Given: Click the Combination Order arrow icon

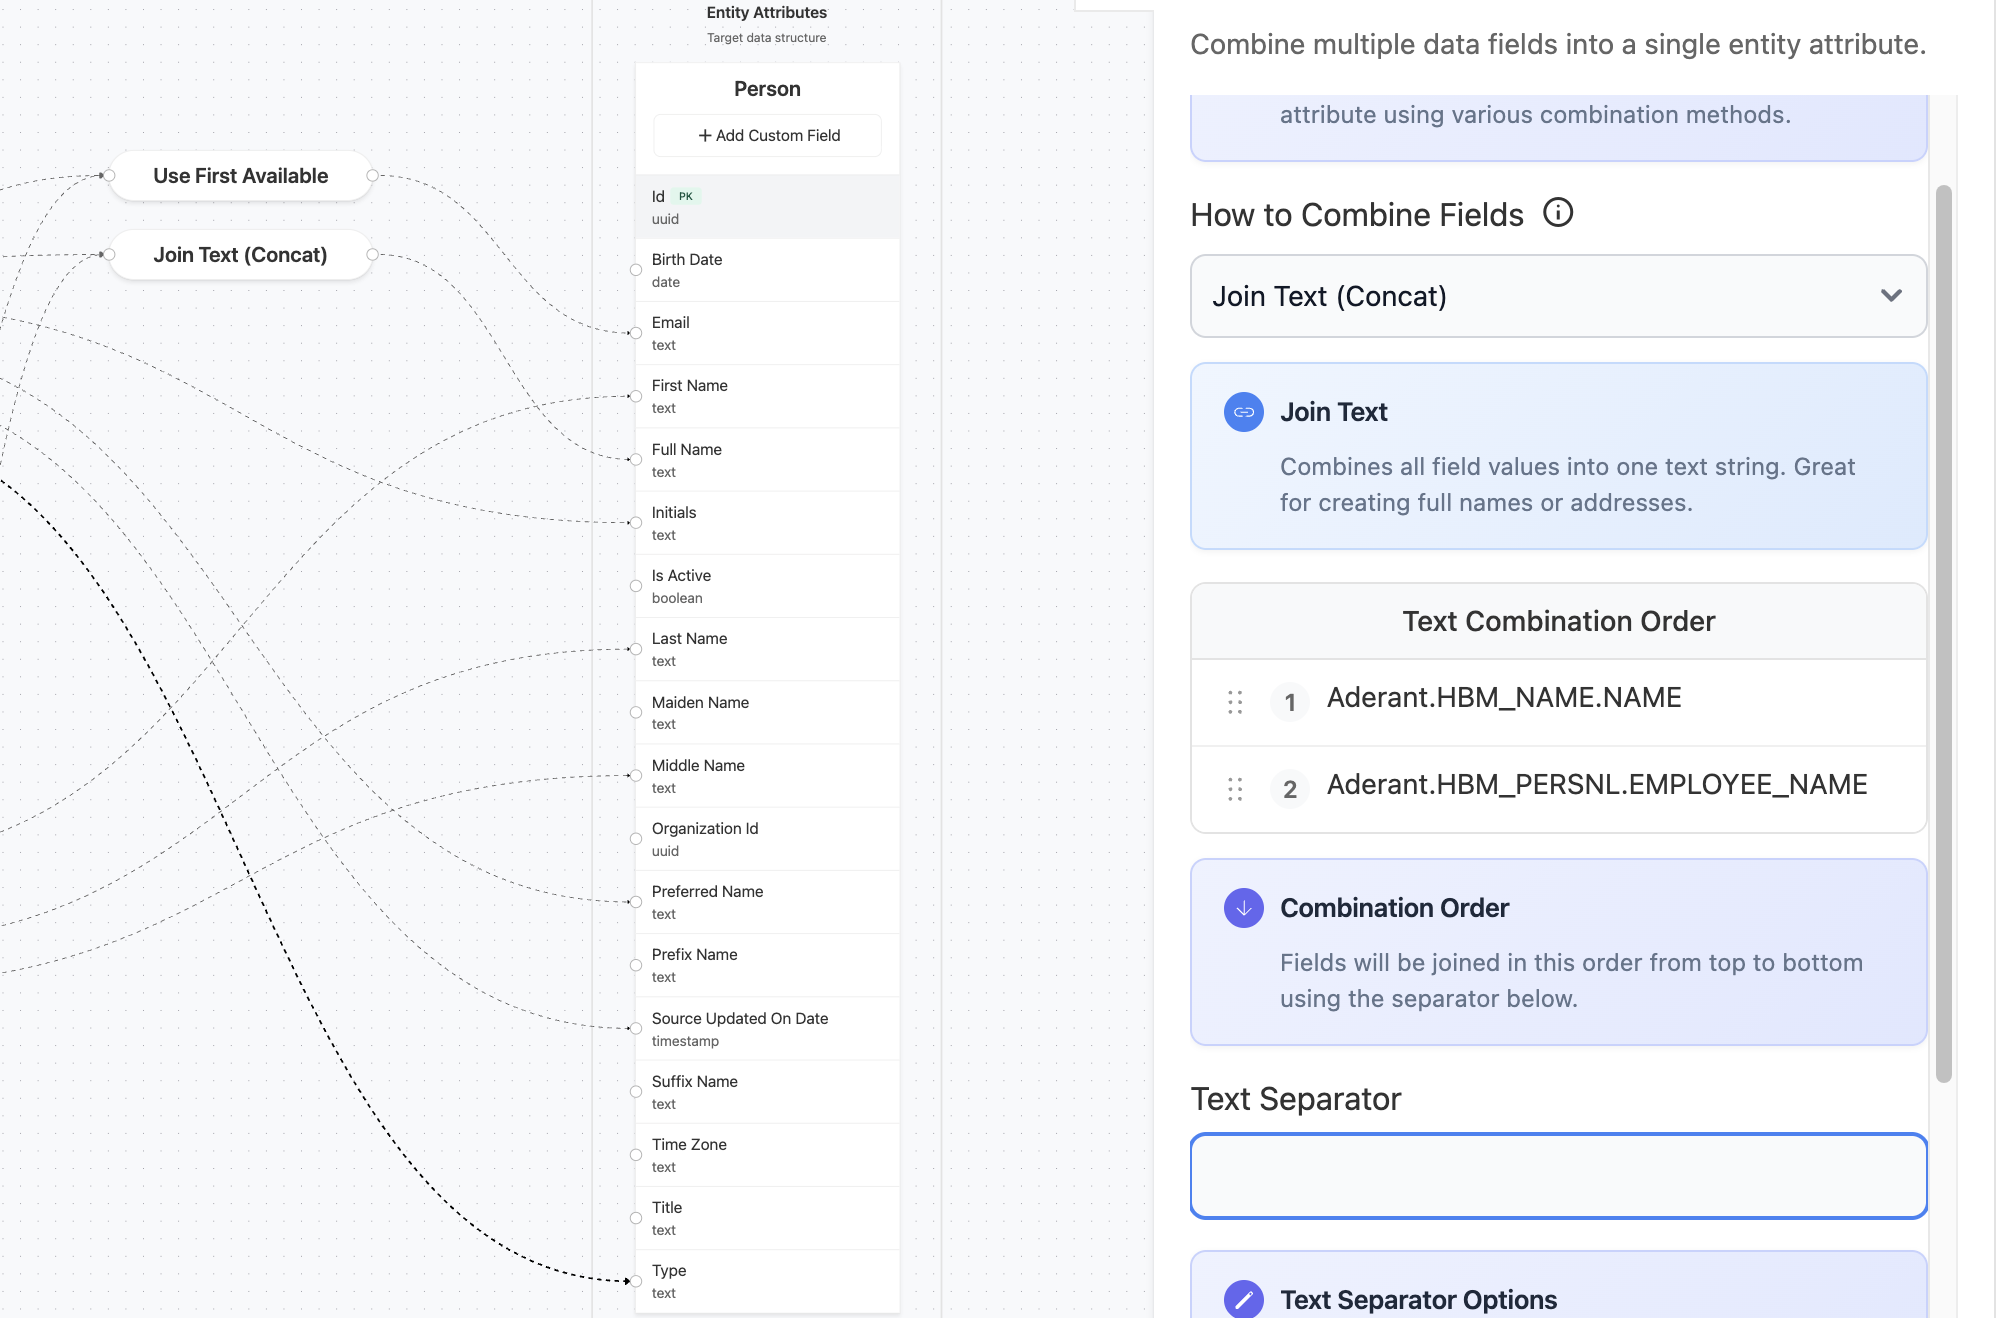Looking at the screenshot, I should pyautogui.click(x=1243, y=908).
